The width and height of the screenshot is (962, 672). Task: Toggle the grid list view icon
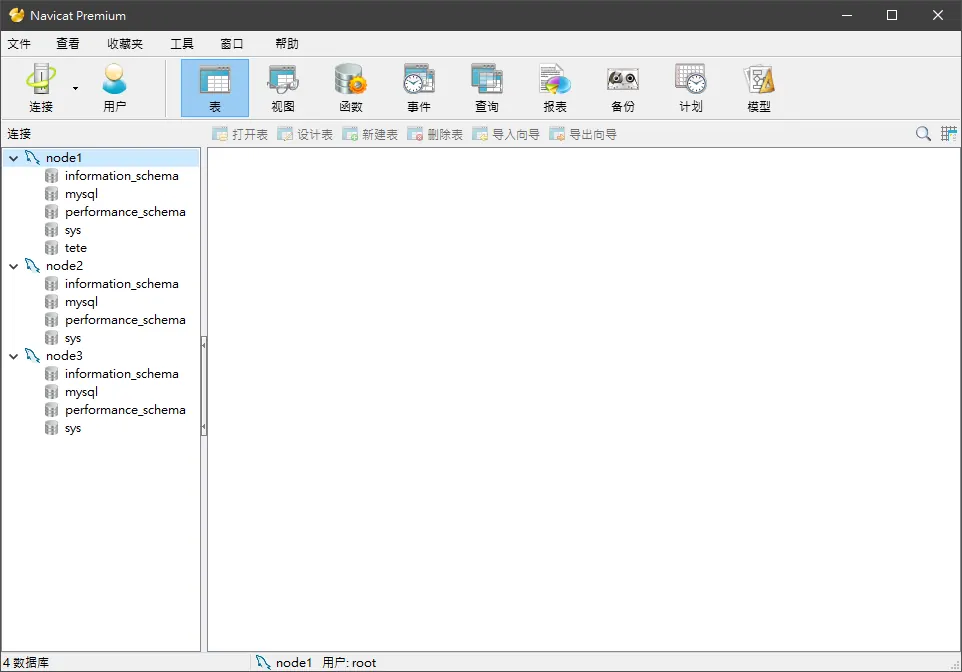click(949, 134)
